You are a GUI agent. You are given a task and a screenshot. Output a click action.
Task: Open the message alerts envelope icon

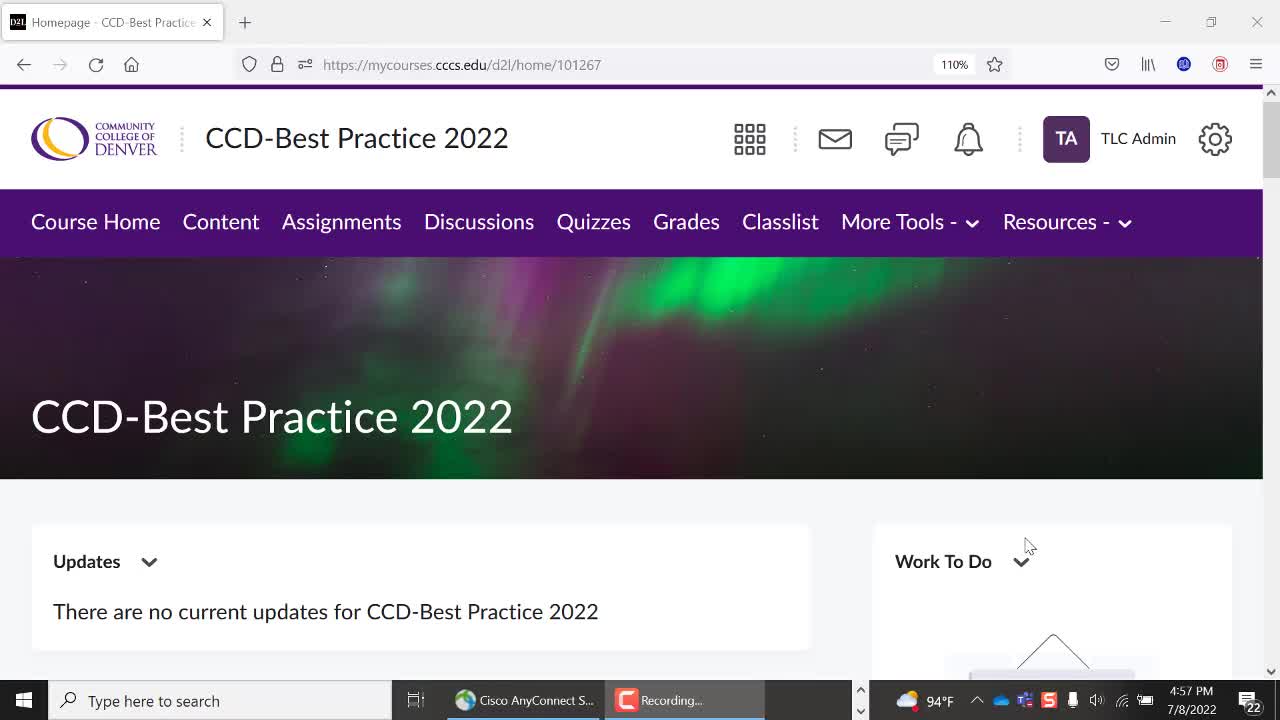point(835,139)
